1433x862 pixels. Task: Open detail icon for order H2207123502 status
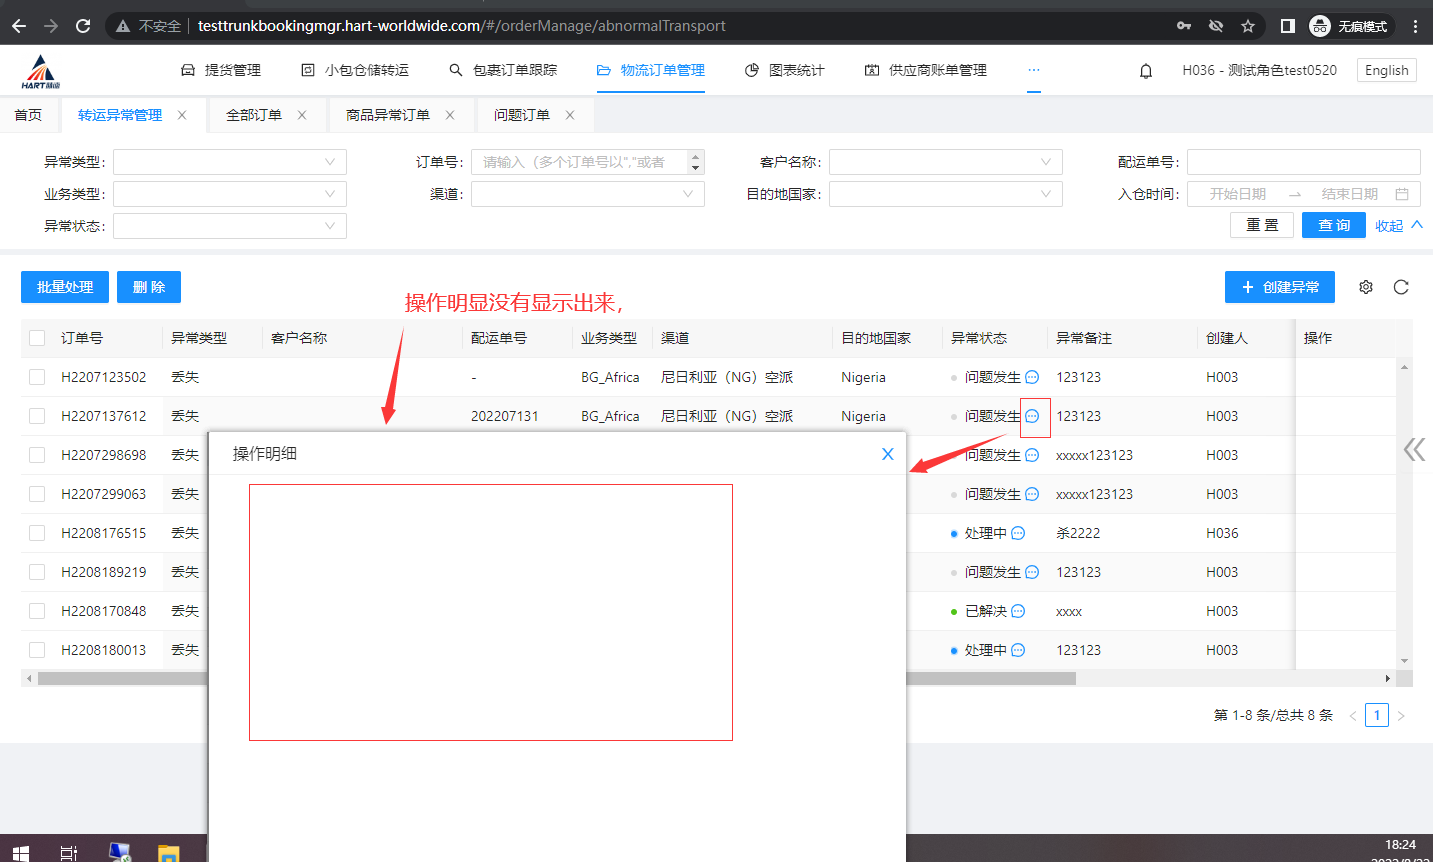click(x=1033, y=377)
